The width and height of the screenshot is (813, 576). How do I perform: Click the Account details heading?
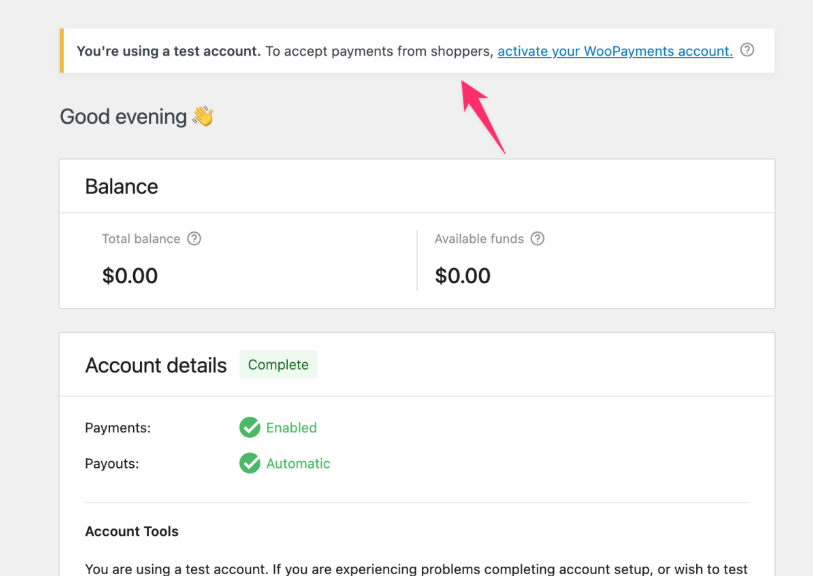(156, 364)
